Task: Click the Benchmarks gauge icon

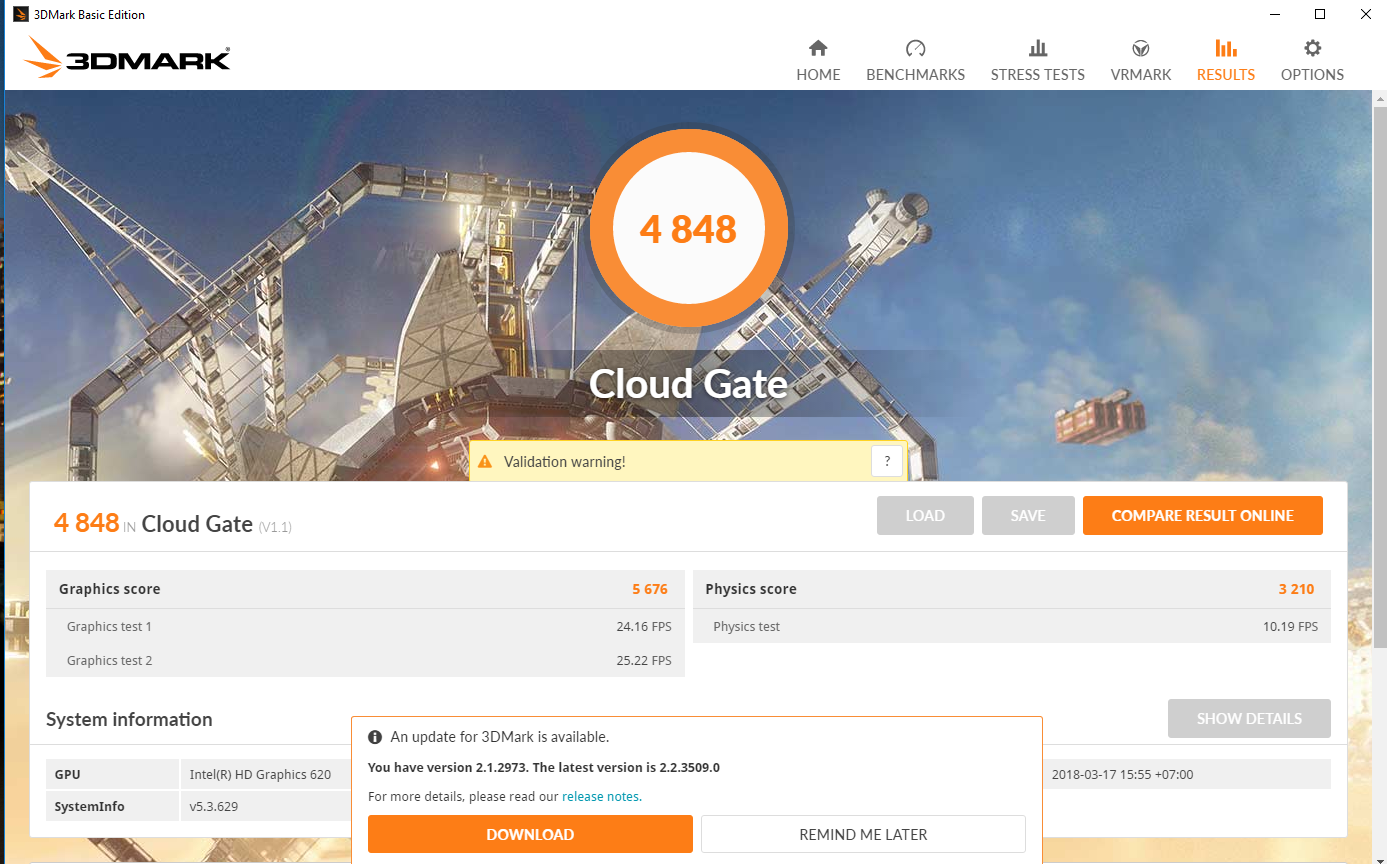Action: coord(915,48)
